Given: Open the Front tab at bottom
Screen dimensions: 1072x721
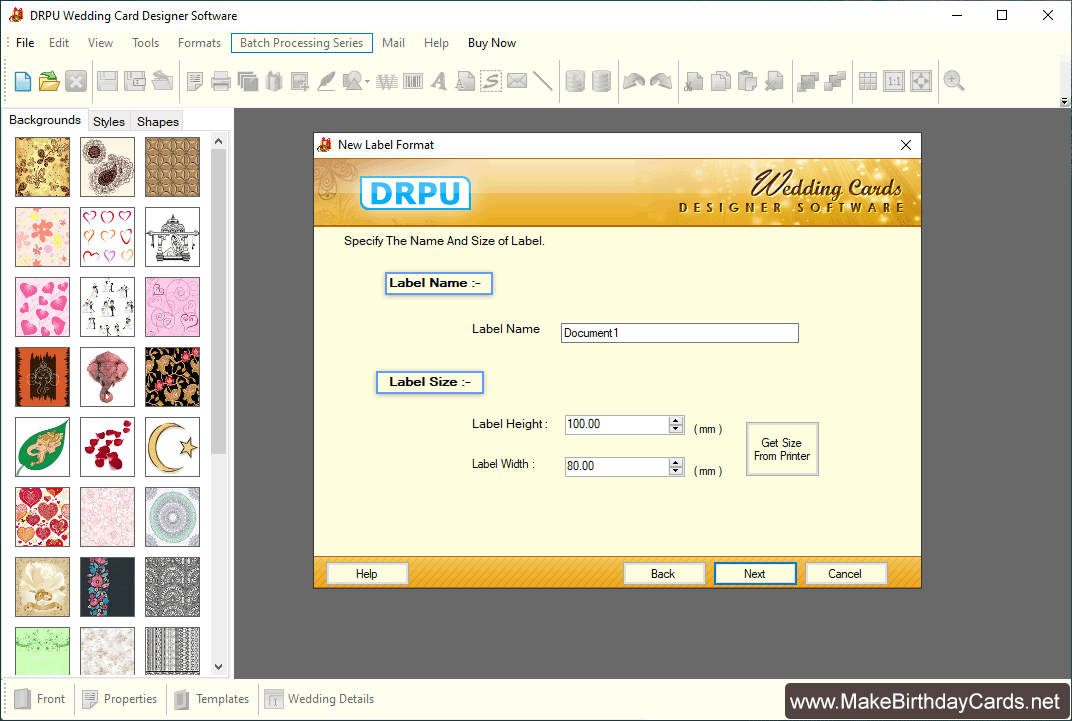Looking at the screenshot, I should tap(40, 698).
